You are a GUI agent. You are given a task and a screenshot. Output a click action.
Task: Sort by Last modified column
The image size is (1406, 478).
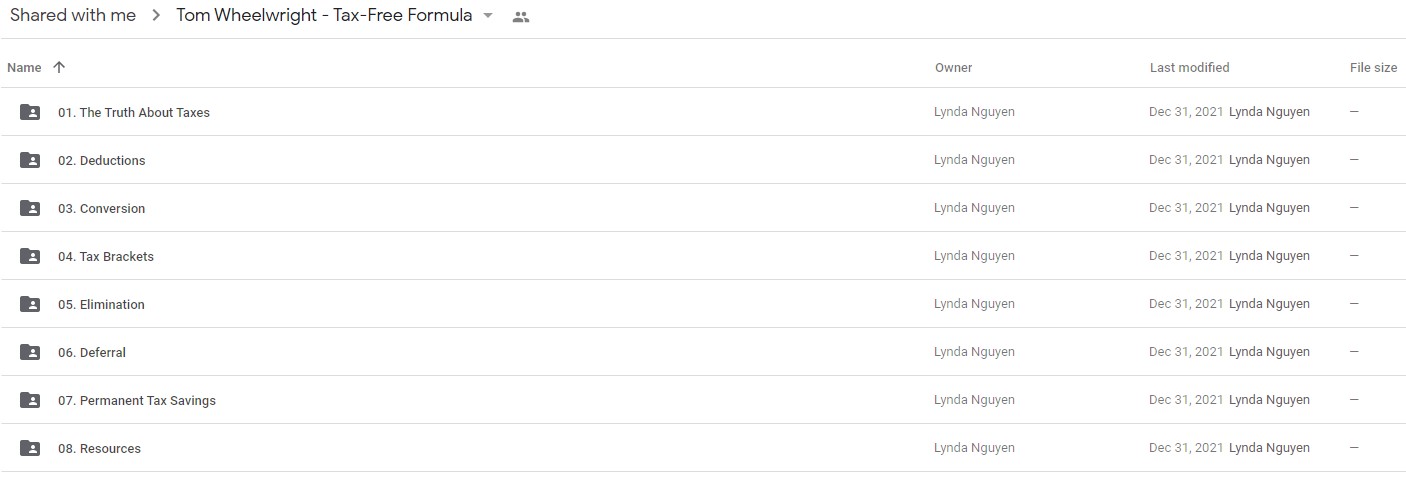click(x=1189, y=68)
